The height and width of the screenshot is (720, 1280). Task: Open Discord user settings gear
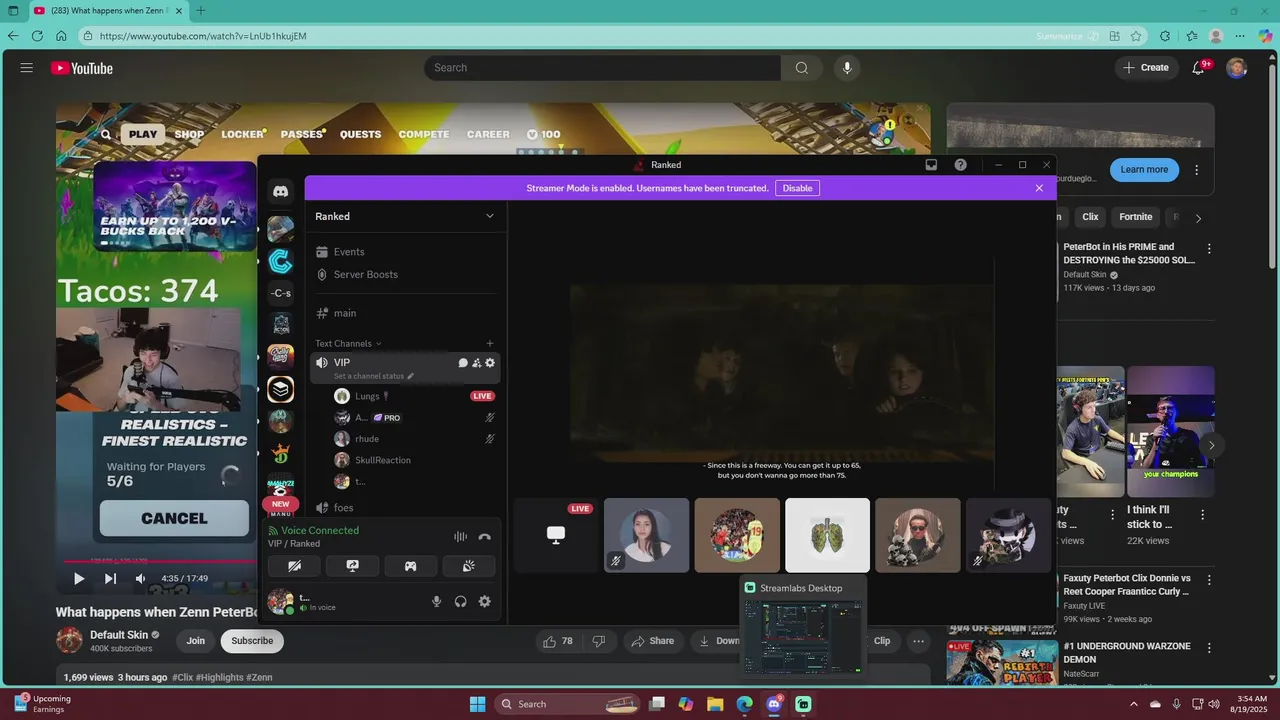click(485, 601)
